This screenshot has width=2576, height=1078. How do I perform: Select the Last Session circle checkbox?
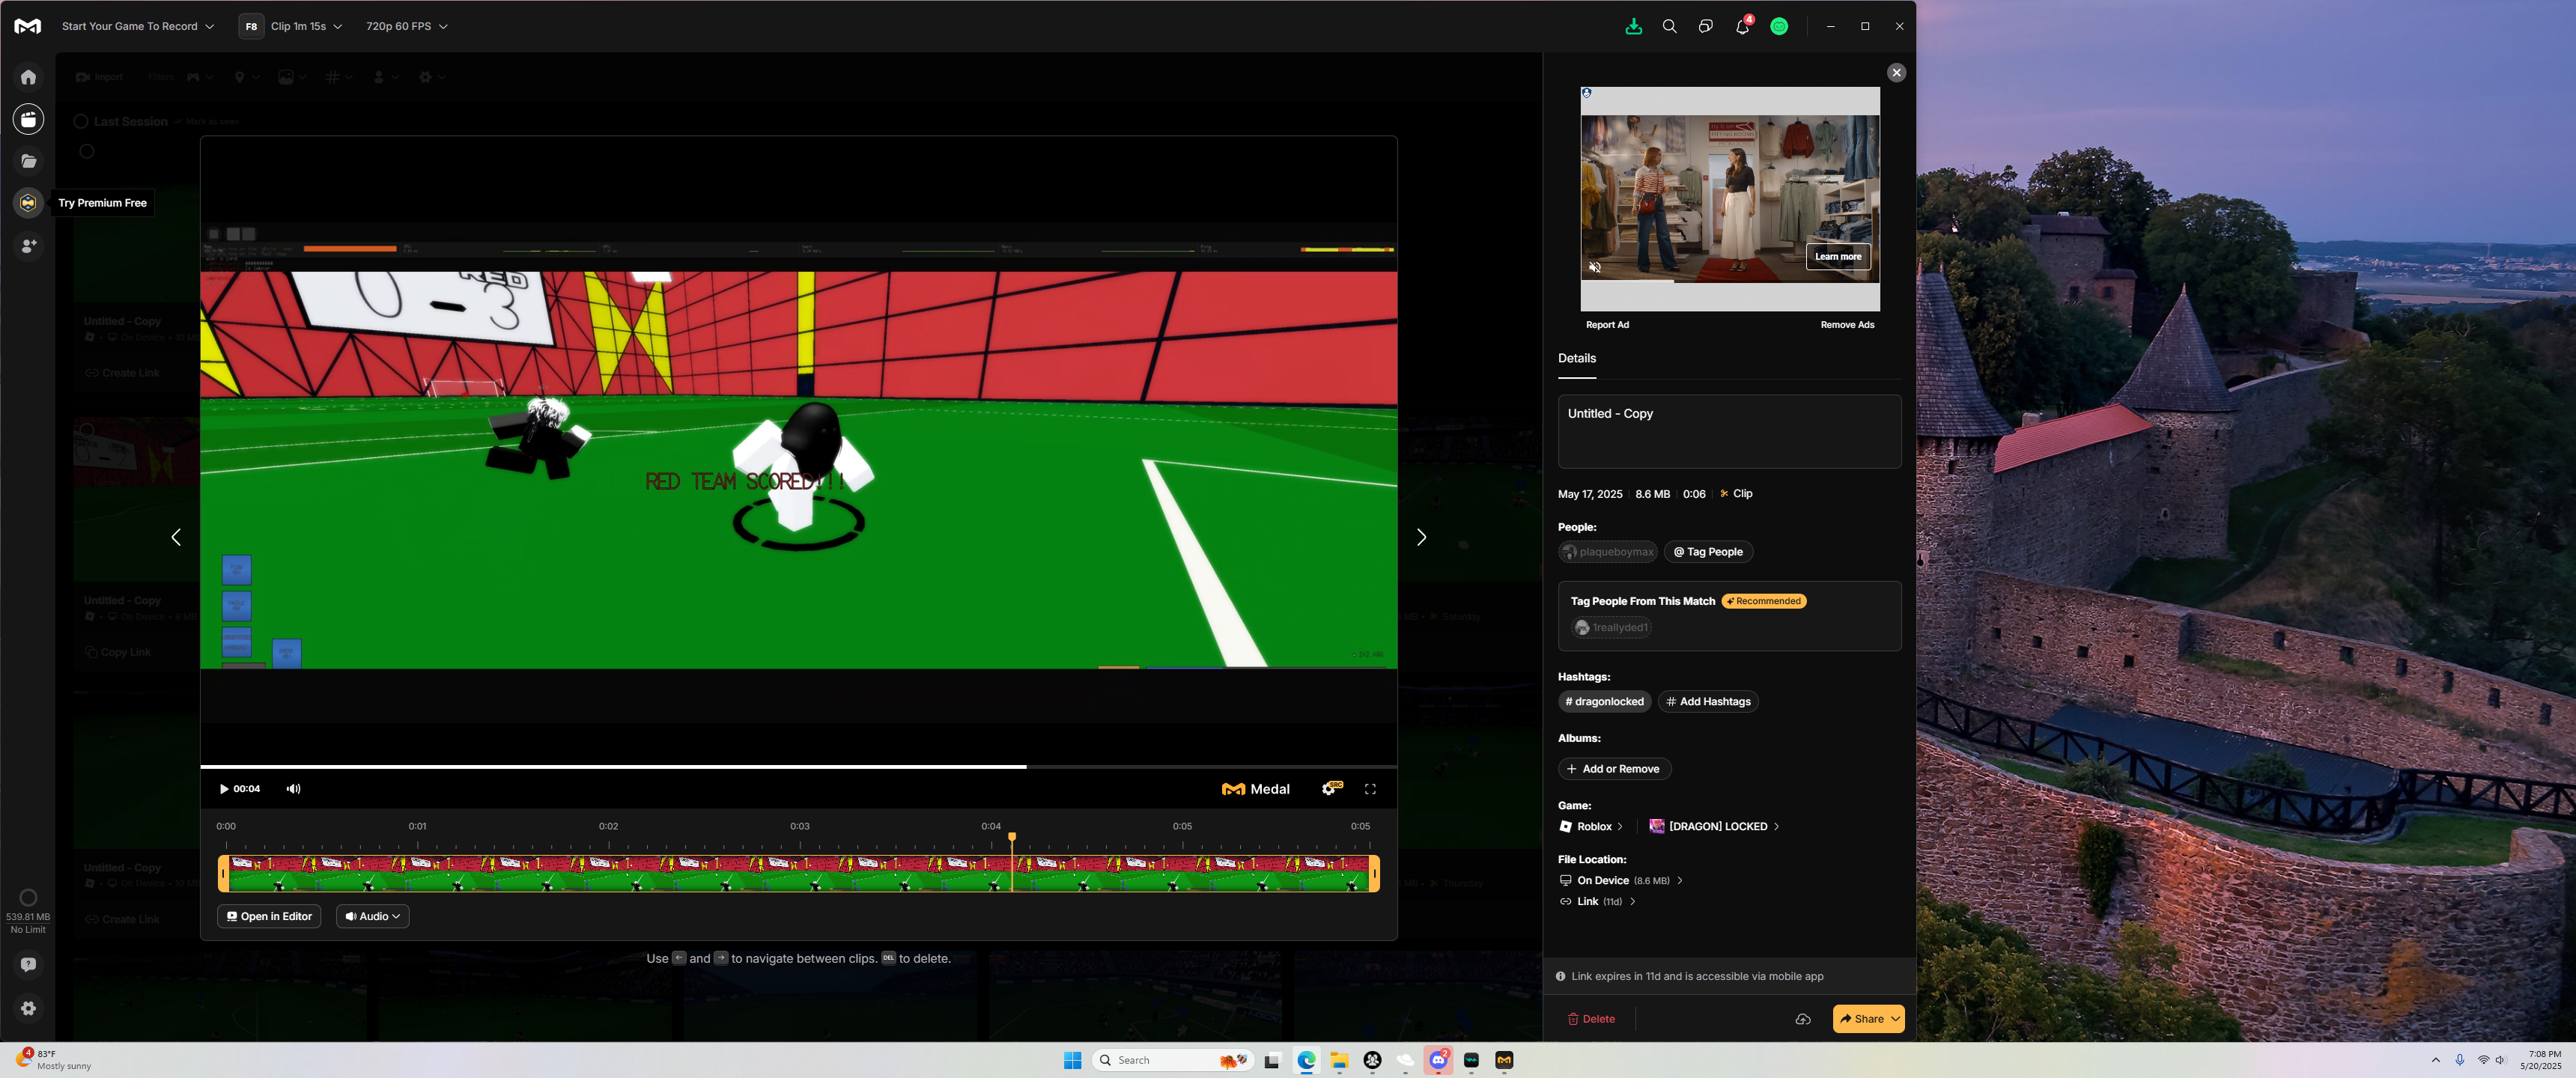click(81, 121)
